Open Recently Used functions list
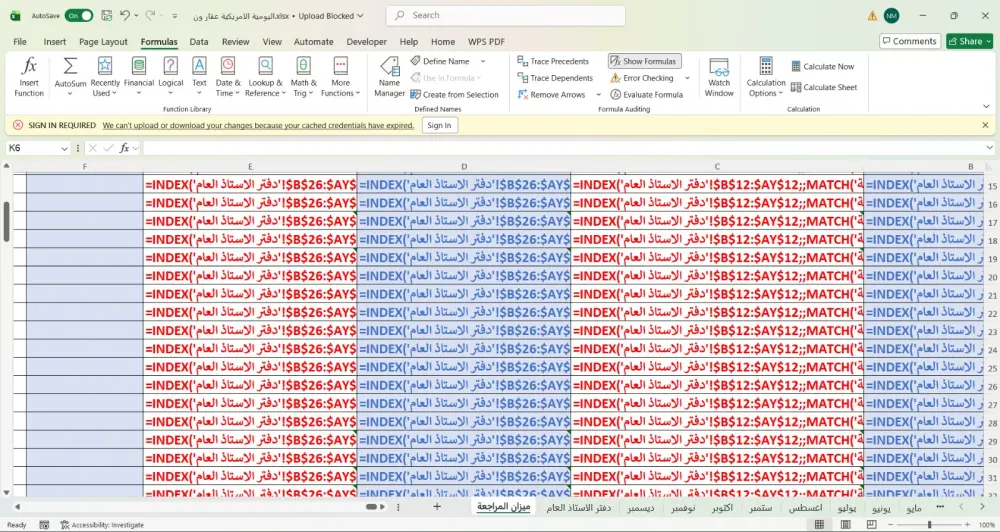The image size is (1000, 532). coord(105,77)
